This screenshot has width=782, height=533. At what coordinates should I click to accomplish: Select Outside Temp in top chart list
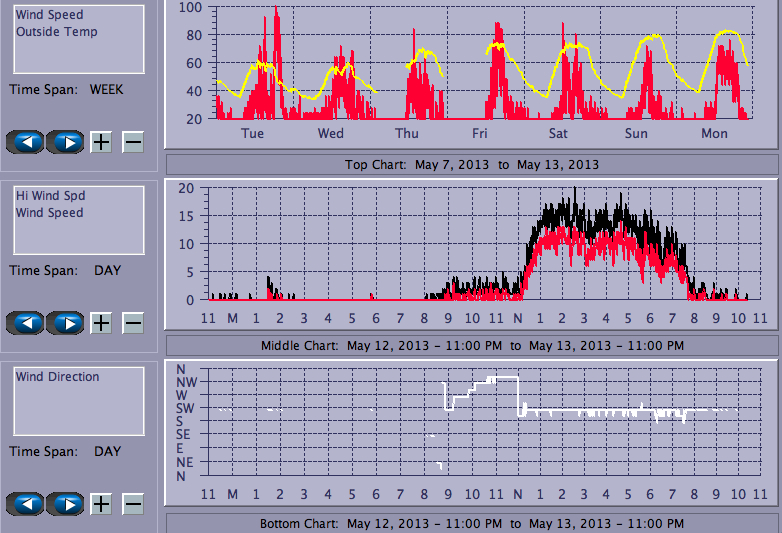(x=56, y=31)
